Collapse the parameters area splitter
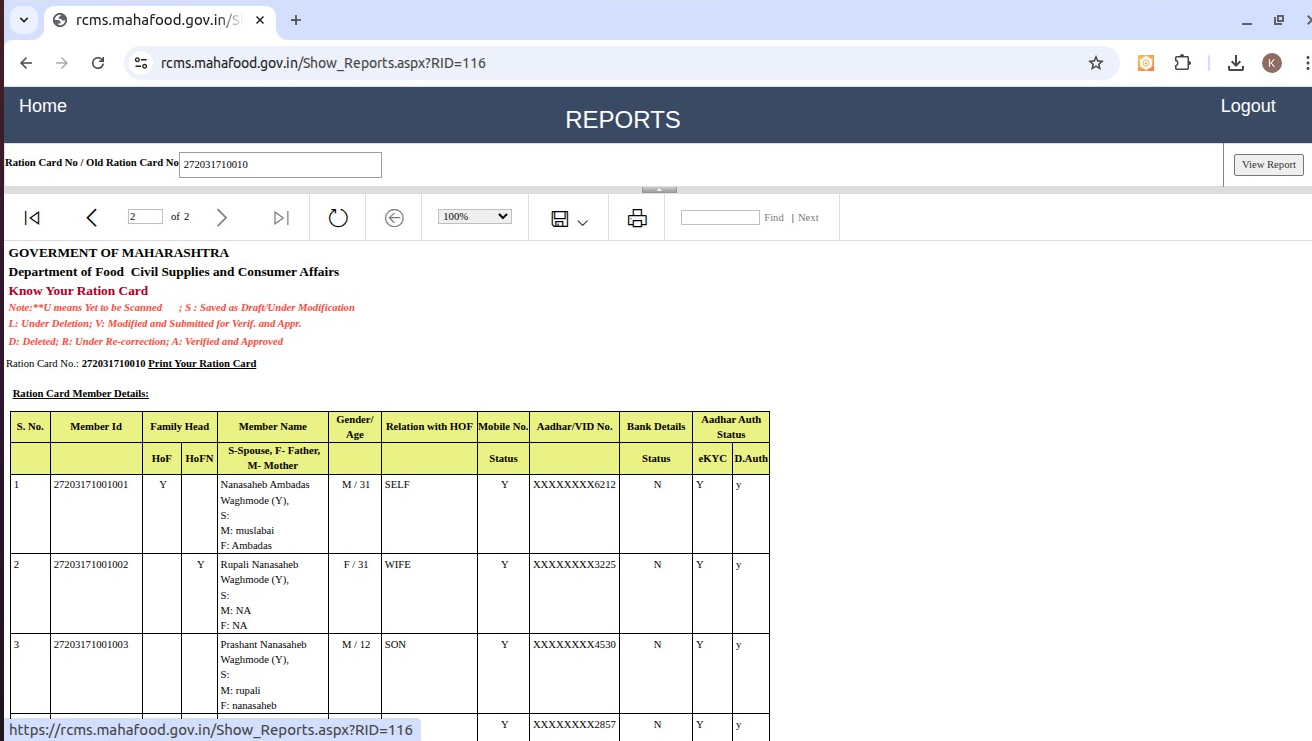The width and height of the screenshot is (1312, 741). pyautogui.click(x=659, y=189)
